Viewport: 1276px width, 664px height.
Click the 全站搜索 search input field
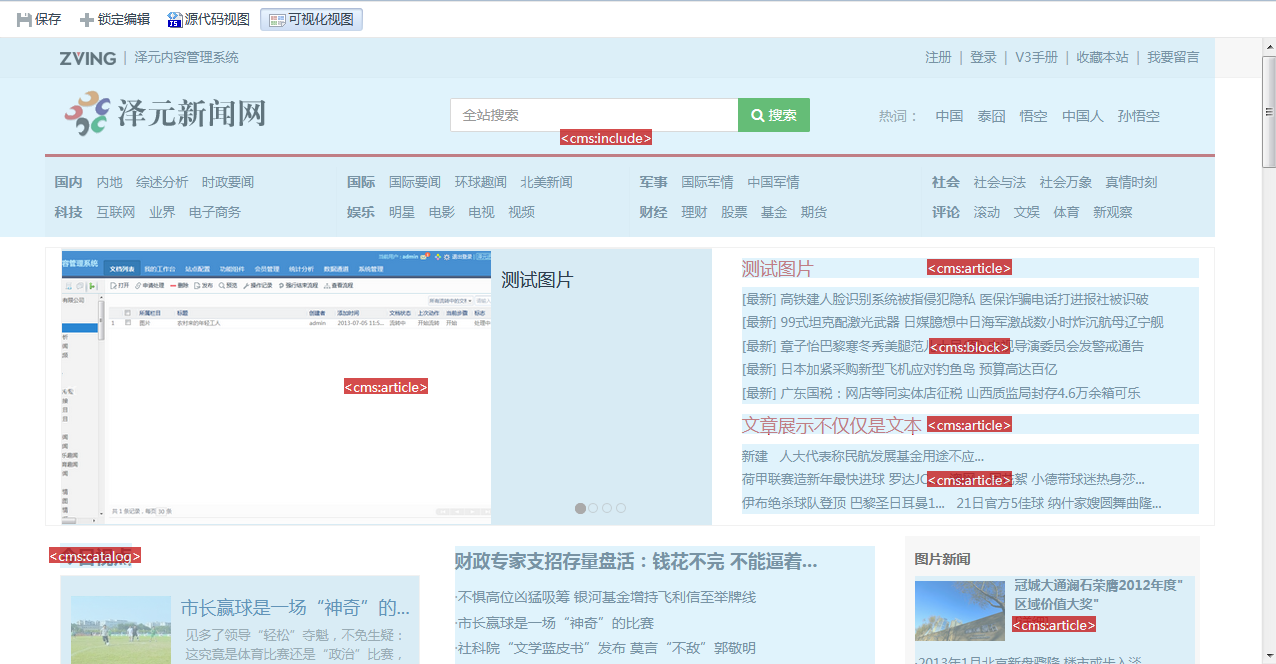(x=594, y=115)
